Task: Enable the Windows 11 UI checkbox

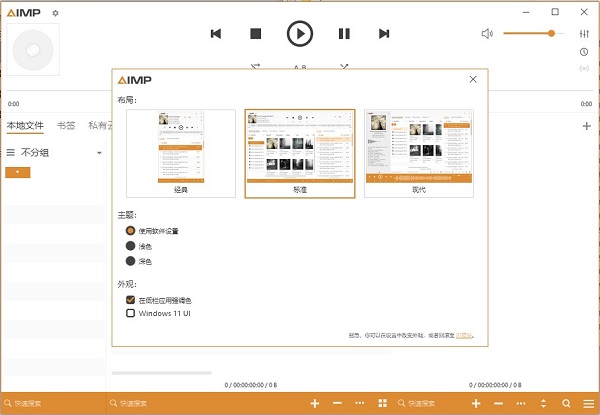Action: [x=130, y=313]
